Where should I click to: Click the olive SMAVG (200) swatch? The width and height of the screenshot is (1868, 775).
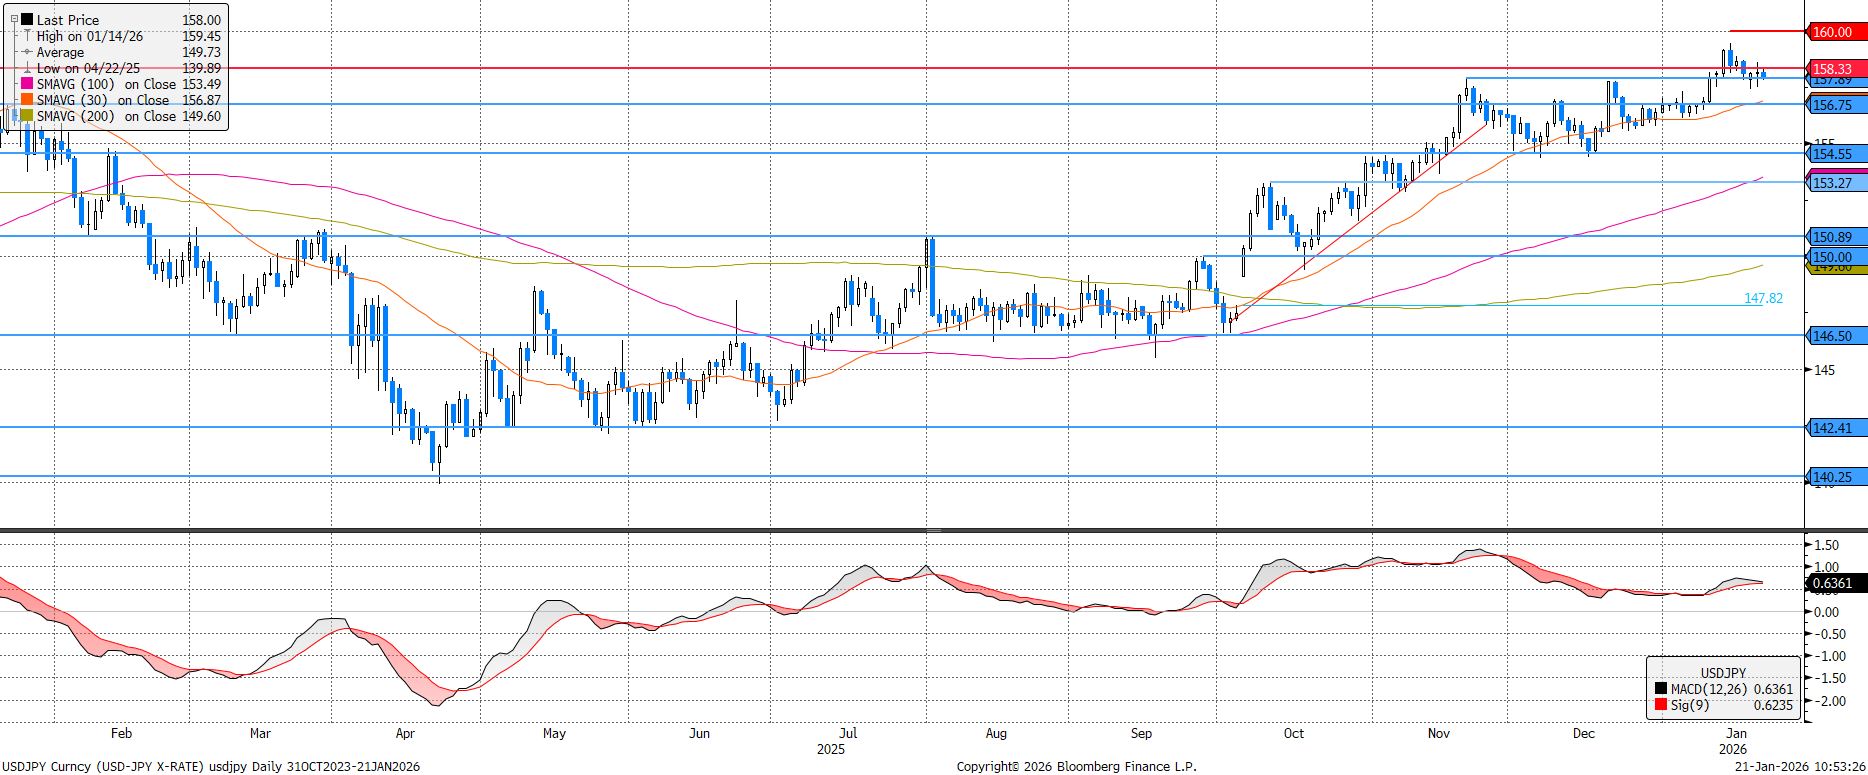(27, 116)
